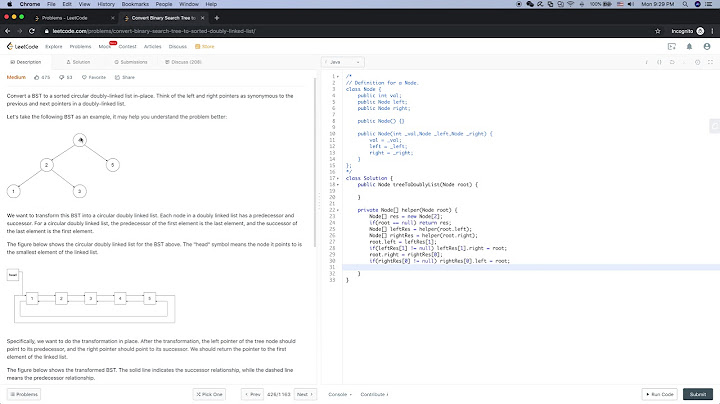Close the Problems - LeetCode tab
The image size is (720, 404).
pos(112,18)
